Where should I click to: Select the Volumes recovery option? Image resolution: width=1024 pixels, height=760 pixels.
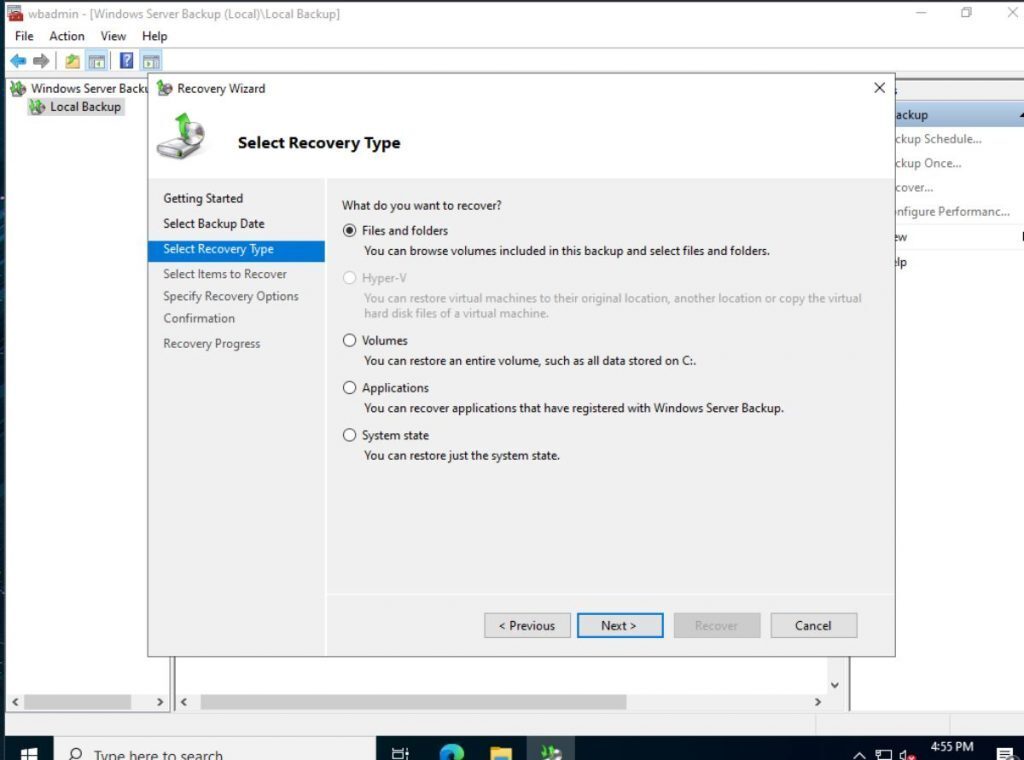[349, 340]
